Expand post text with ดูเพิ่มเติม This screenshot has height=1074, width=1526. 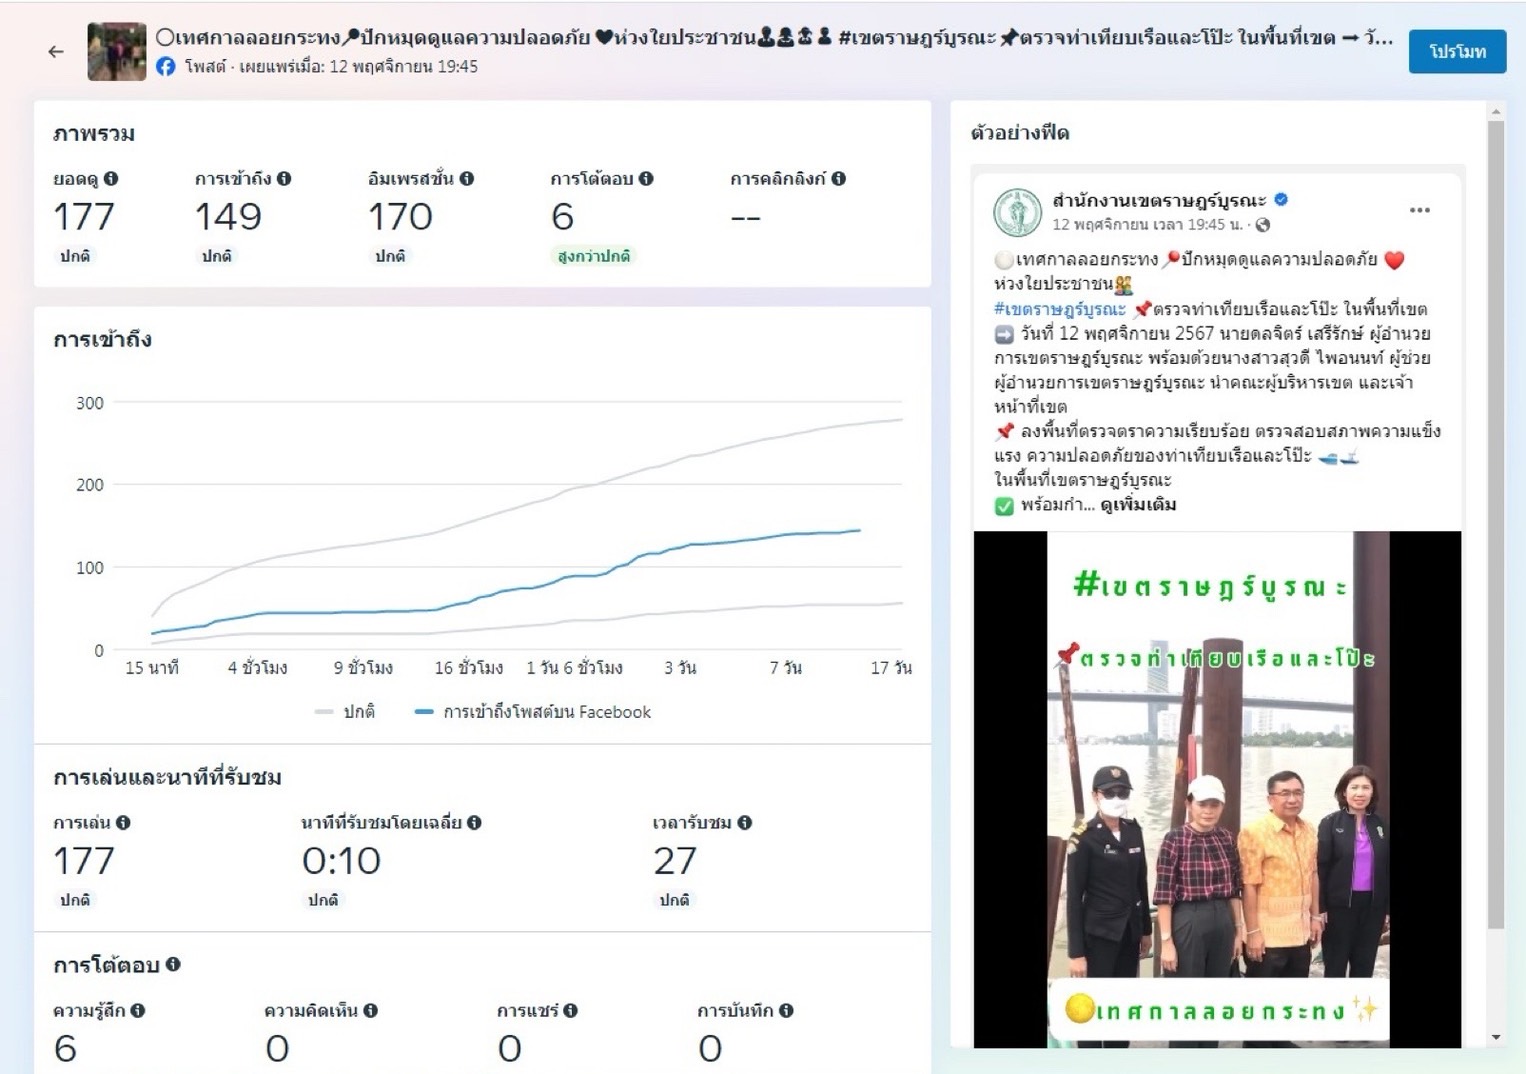click(x=1138, y=505)
